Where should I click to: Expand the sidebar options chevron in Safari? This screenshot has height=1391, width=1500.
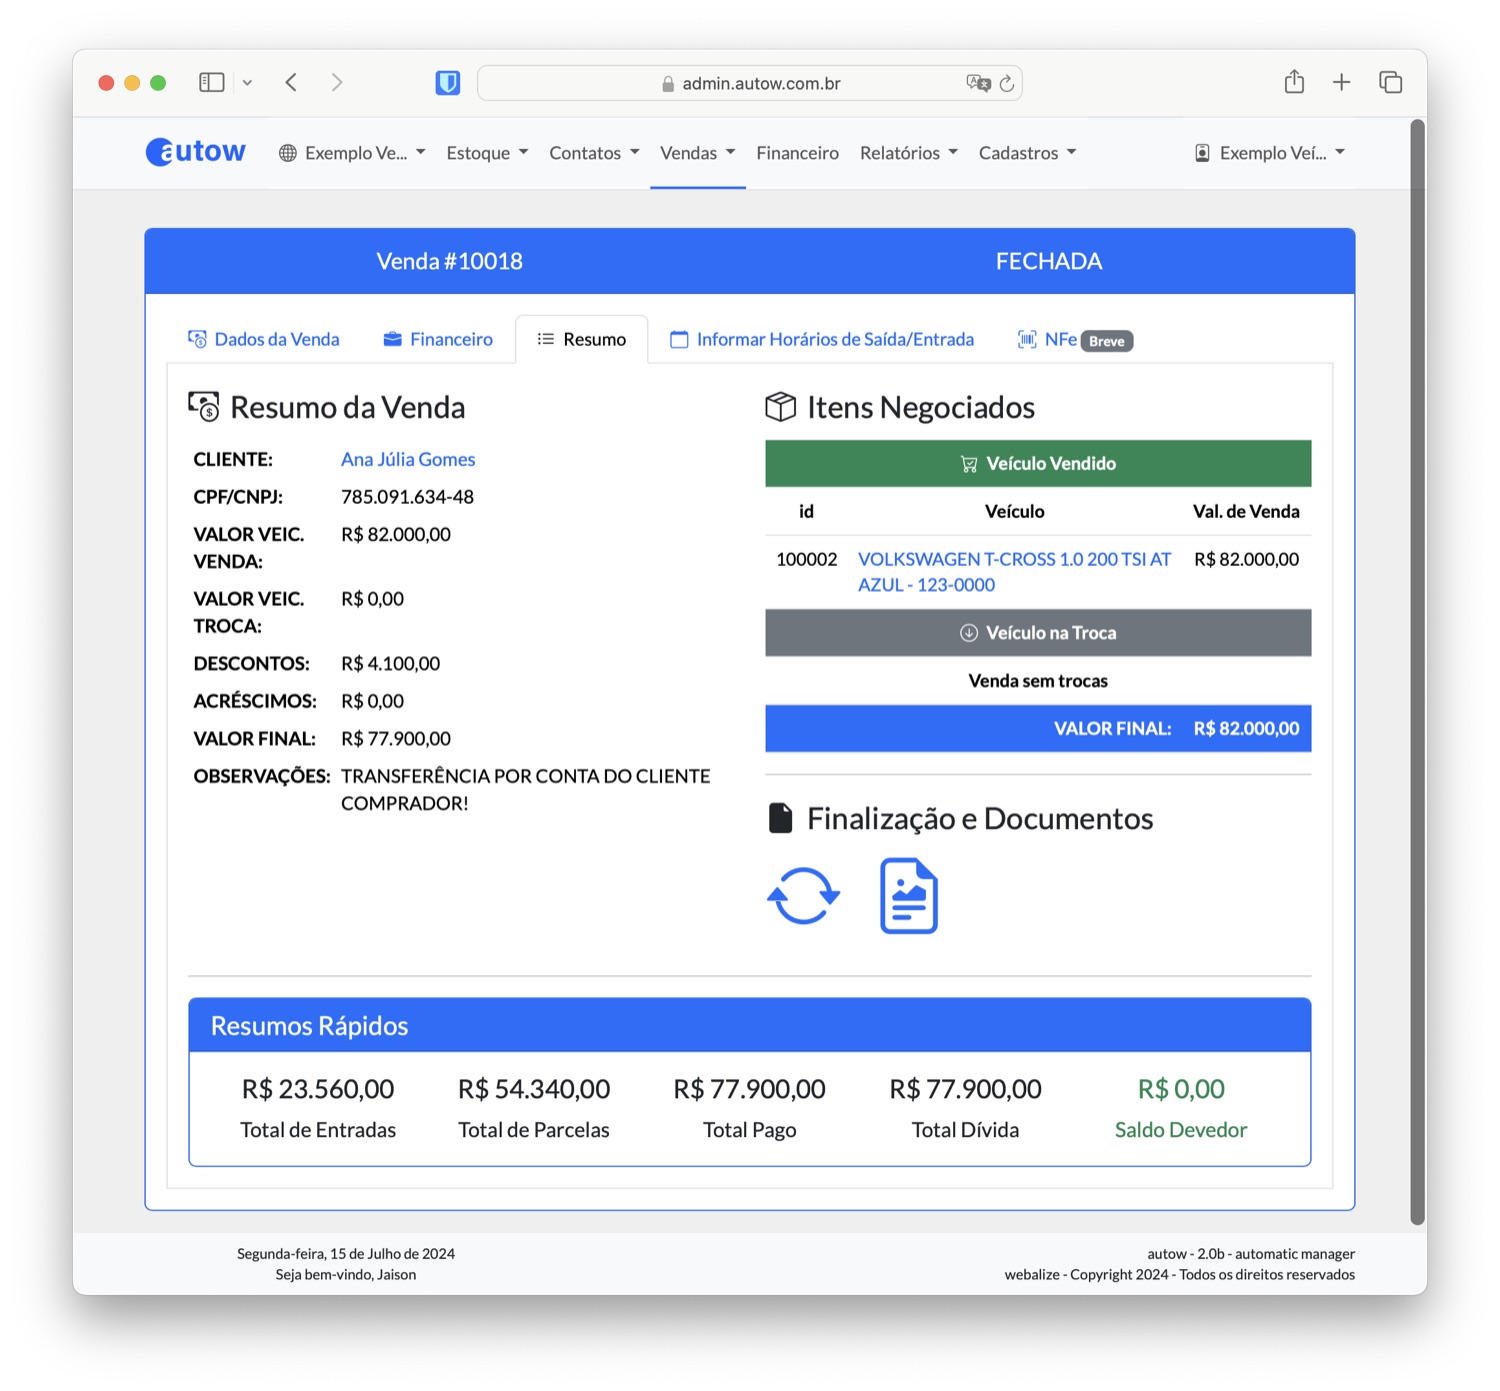[247, 83]
